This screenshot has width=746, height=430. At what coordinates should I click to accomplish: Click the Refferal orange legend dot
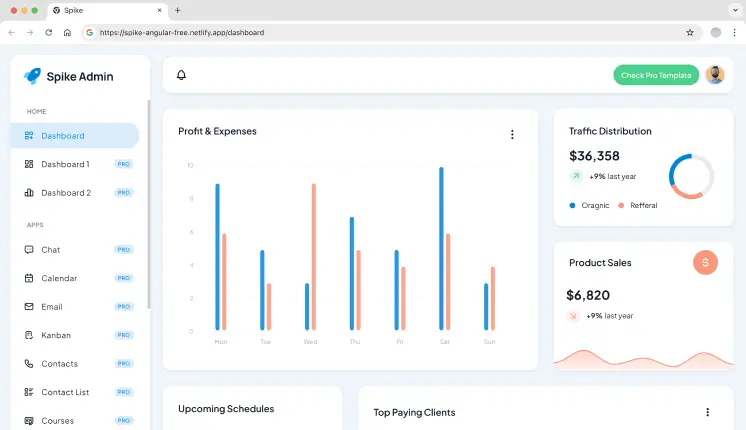[621, 205]
